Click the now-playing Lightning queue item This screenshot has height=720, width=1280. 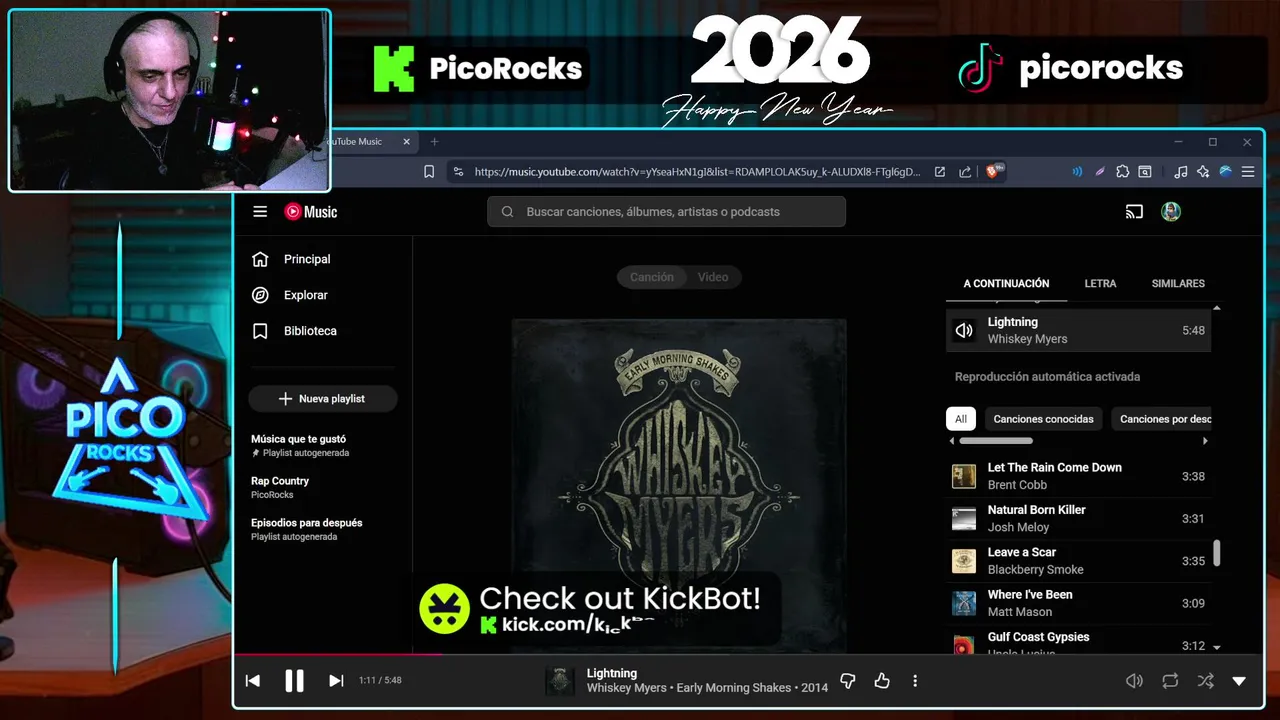pos(1078,330)
